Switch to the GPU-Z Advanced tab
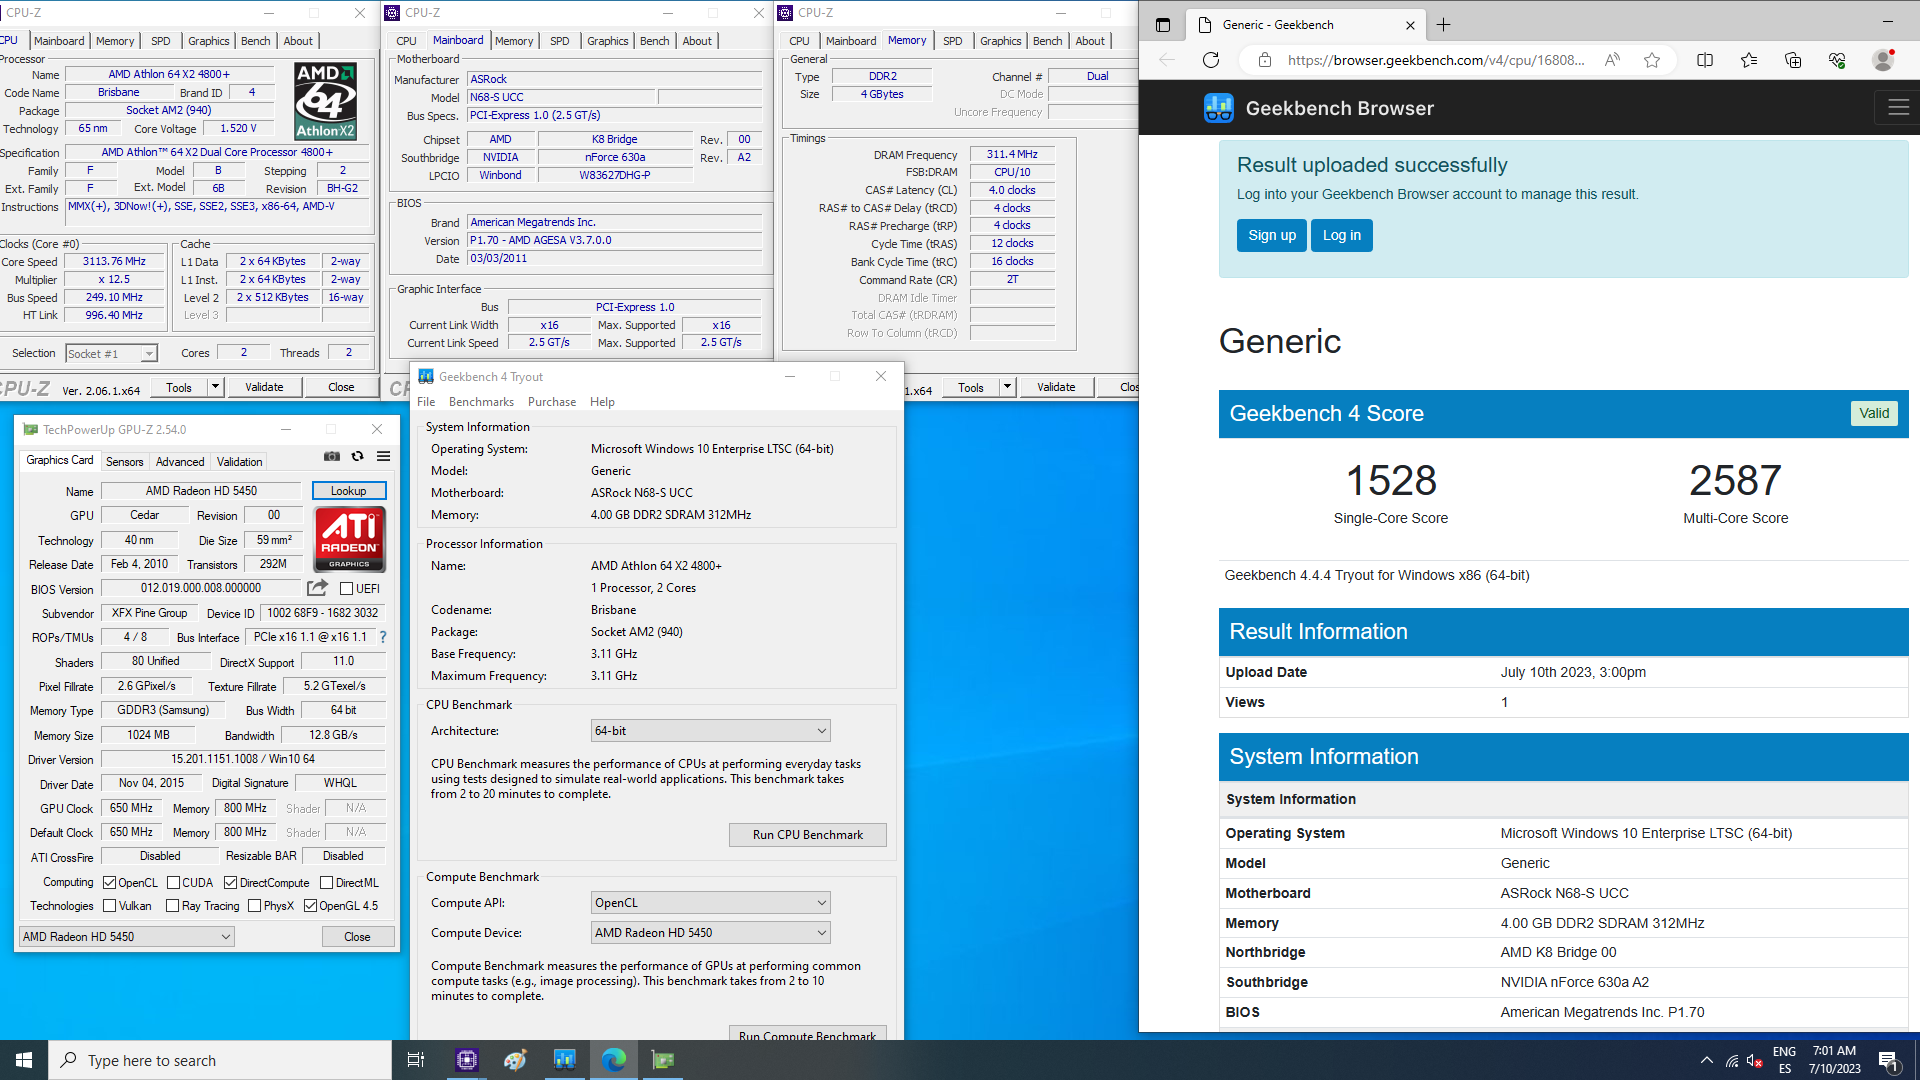This screenshot has width=1920, height=1080. [180, 462]
